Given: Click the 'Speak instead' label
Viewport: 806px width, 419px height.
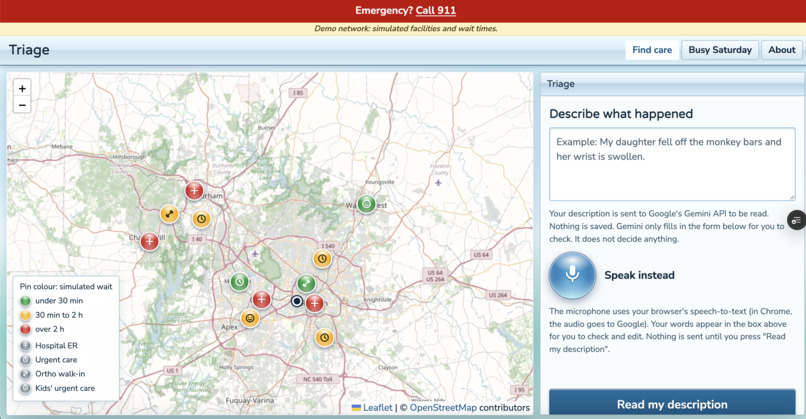Looking at the screenshot, I should click(x=639, y=275).
